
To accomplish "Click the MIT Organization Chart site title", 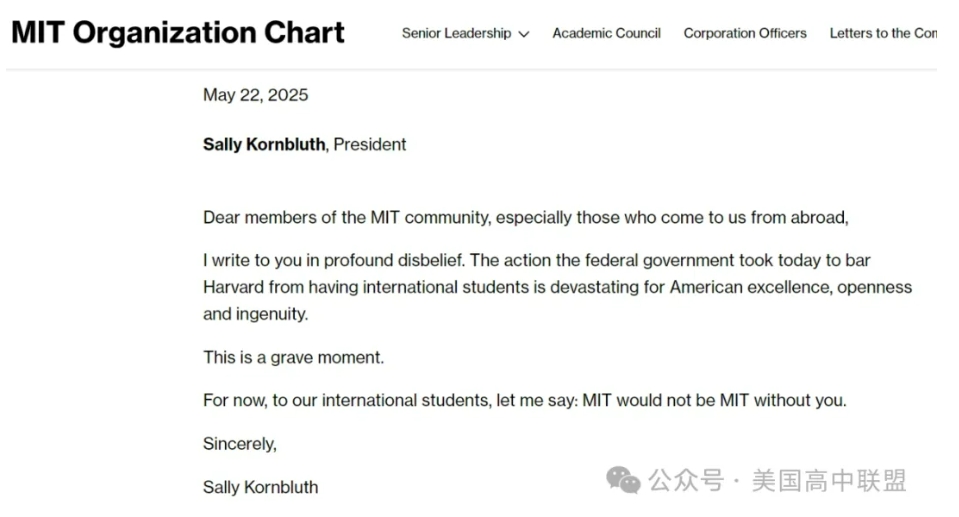I will (178, 32).
